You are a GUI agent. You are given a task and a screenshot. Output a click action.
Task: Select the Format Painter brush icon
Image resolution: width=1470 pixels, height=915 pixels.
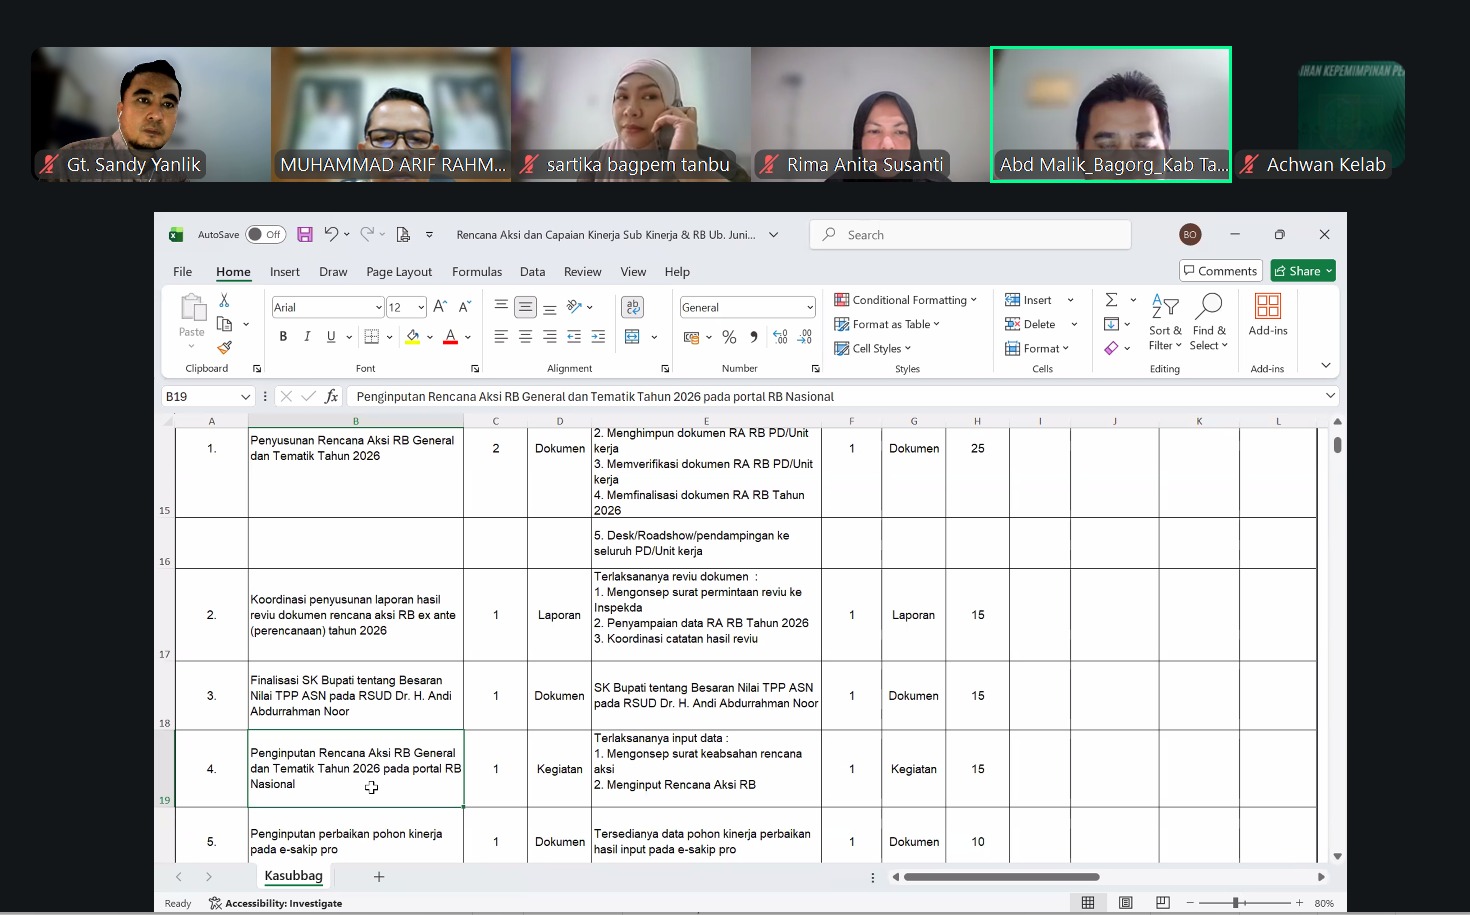point(224,348)
